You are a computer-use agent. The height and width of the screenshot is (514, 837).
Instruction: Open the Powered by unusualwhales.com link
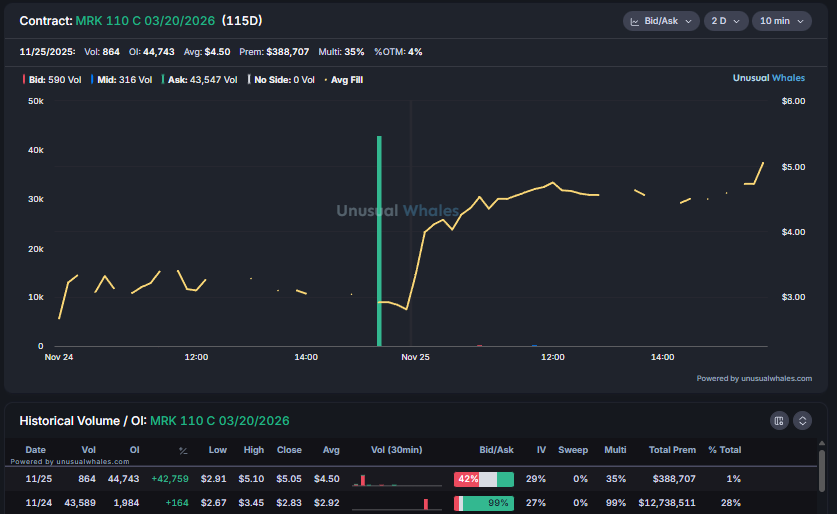pos(754,379)
